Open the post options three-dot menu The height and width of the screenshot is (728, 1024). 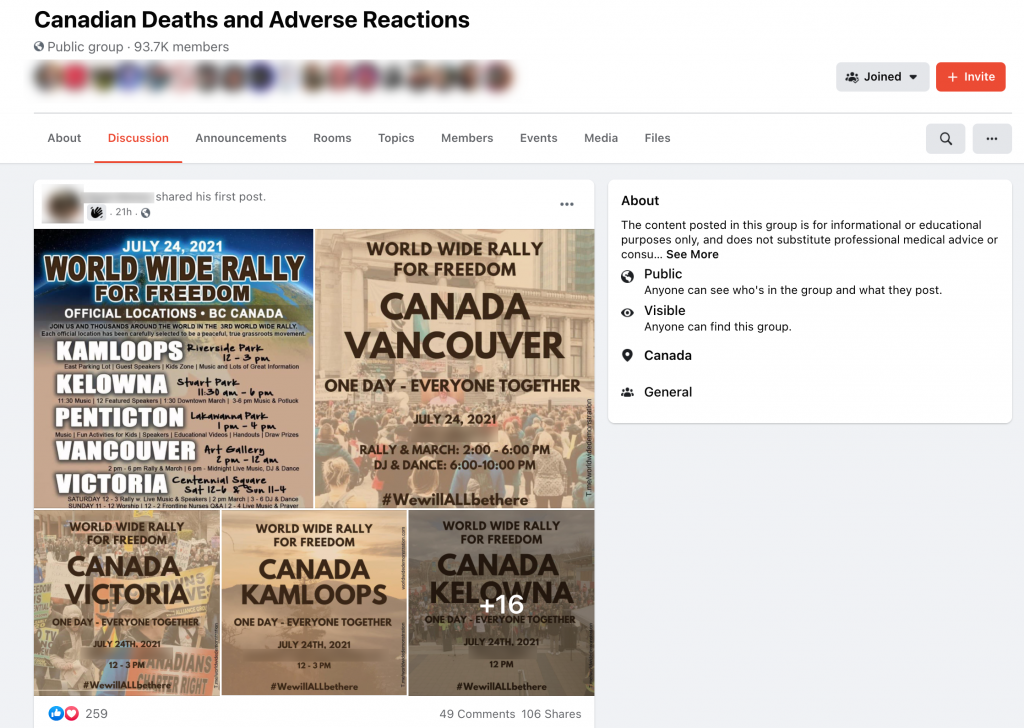567,204
